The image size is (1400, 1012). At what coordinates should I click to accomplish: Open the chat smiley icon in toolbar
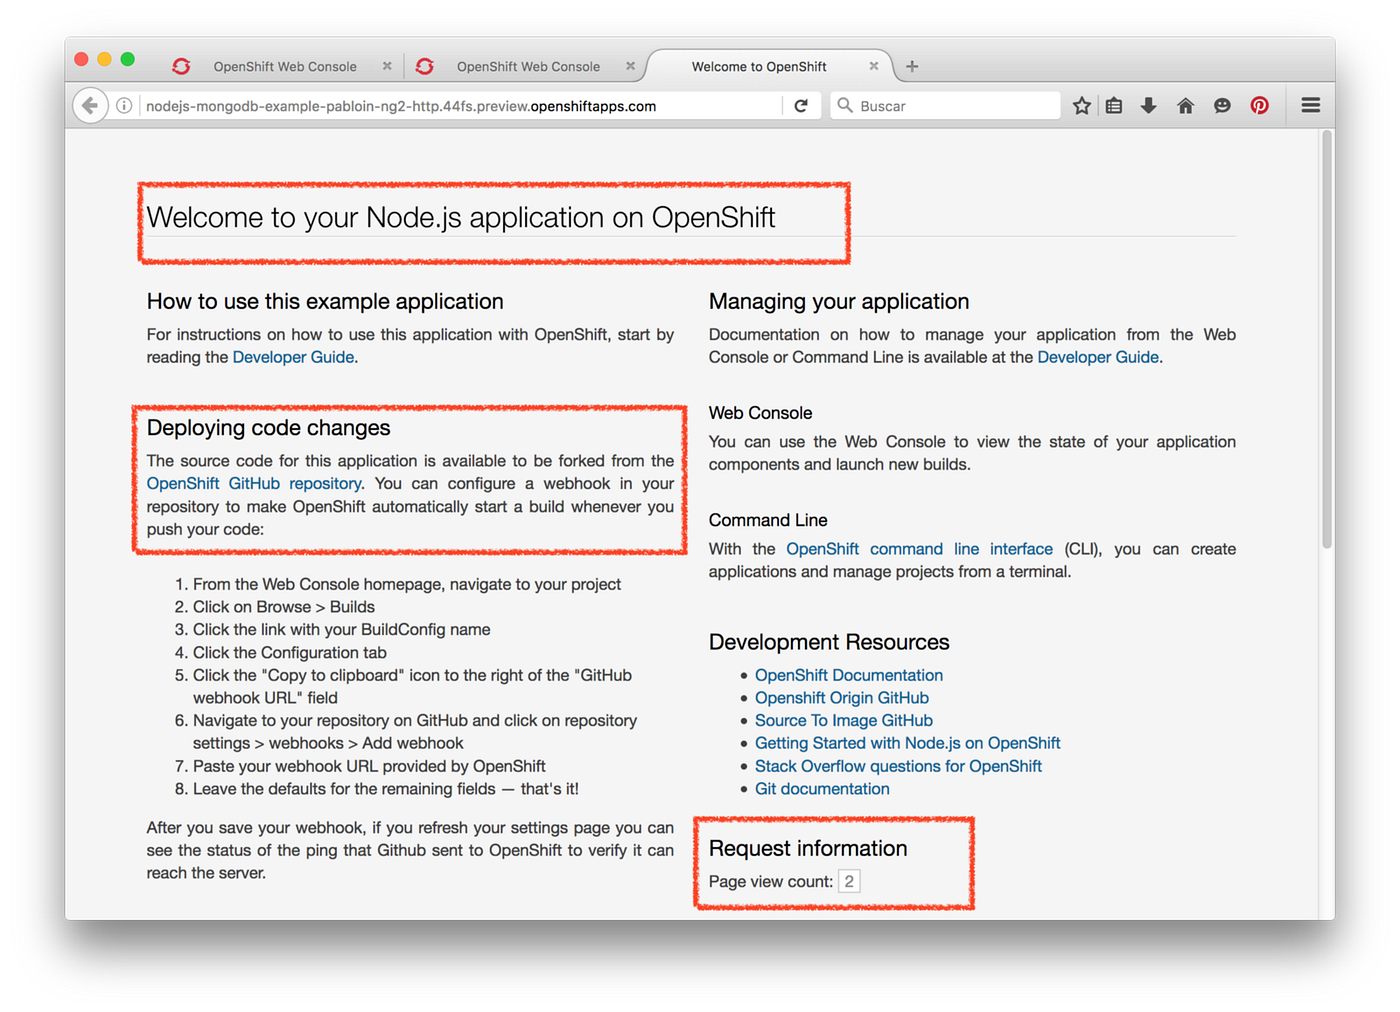click(x=1222, y=106)
